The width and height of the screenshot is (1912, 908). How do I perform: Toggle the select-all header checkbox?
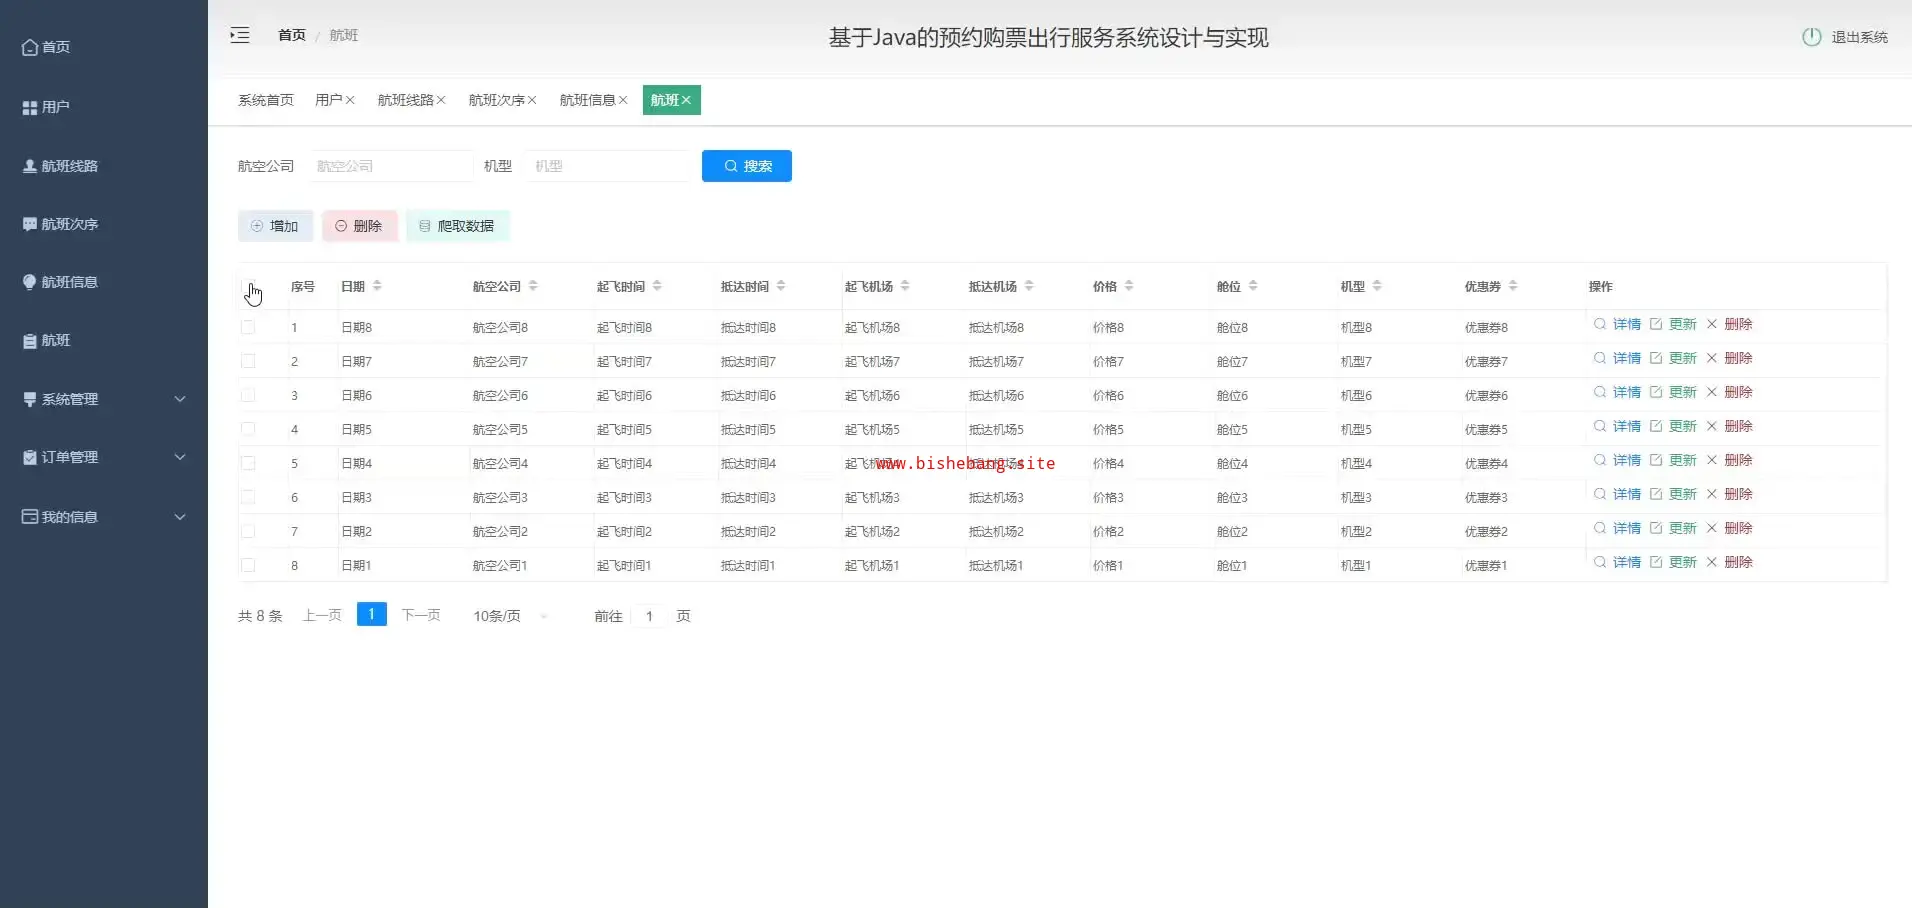tap(248, 286)
